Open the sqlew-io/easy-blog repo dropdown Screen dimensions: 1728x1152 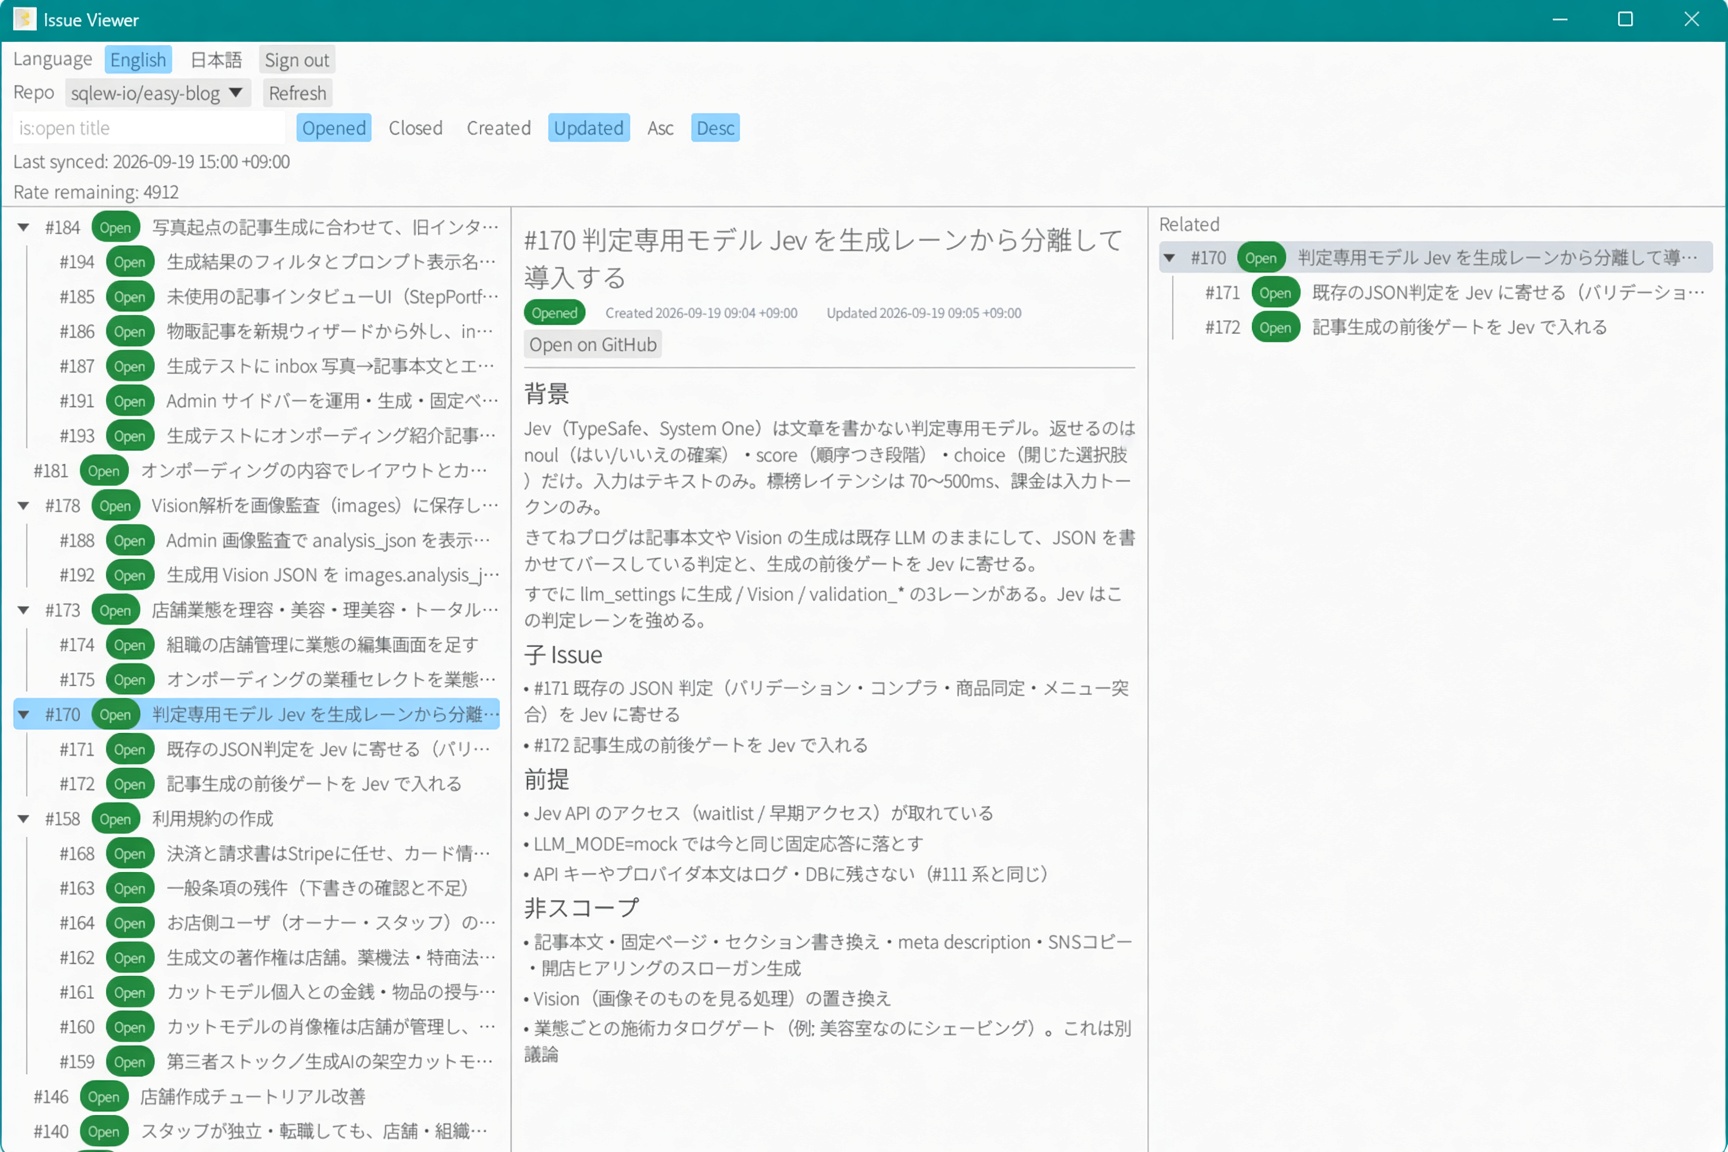pos(157,93)
